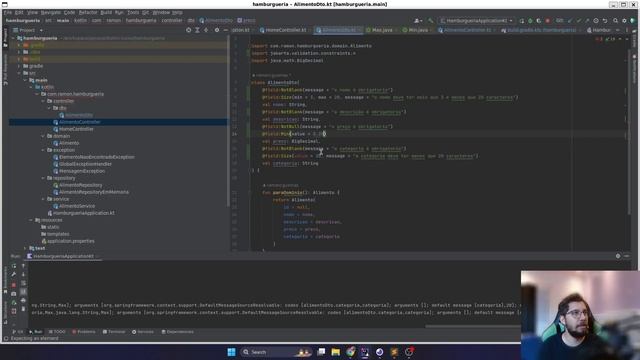
Task: Click the Build project hammer icon
Action: (431, 20)
